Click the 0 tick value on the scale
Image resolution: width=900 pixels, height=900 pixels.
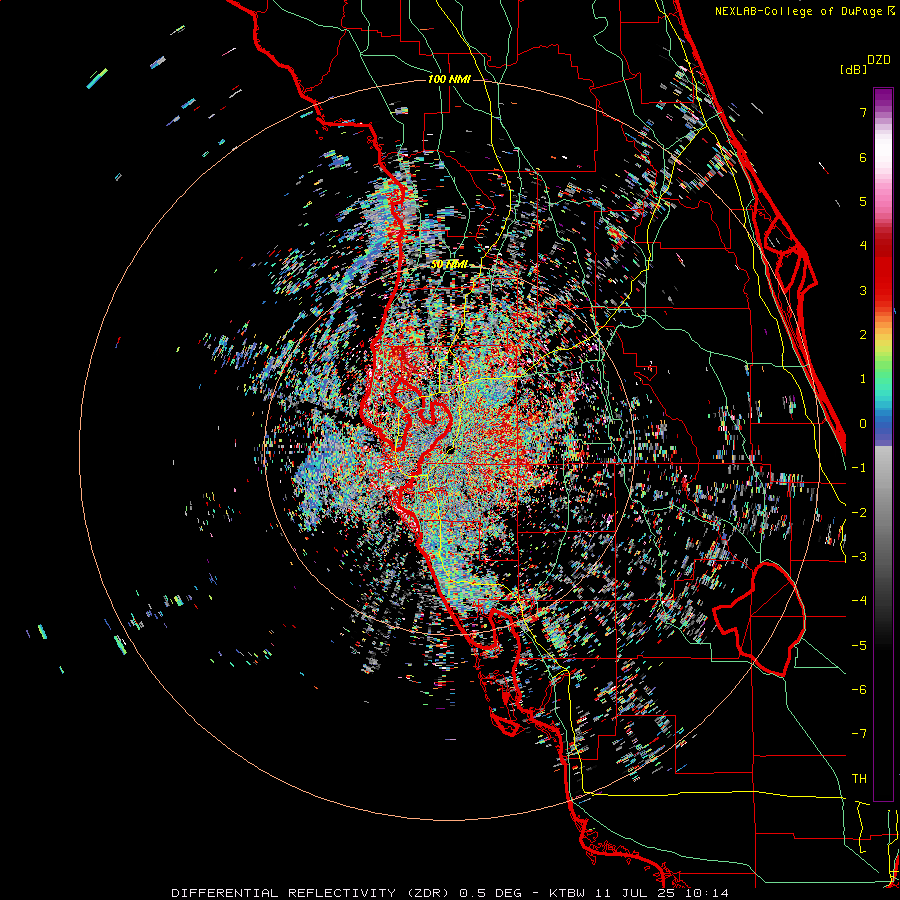(x=863, y=424)
